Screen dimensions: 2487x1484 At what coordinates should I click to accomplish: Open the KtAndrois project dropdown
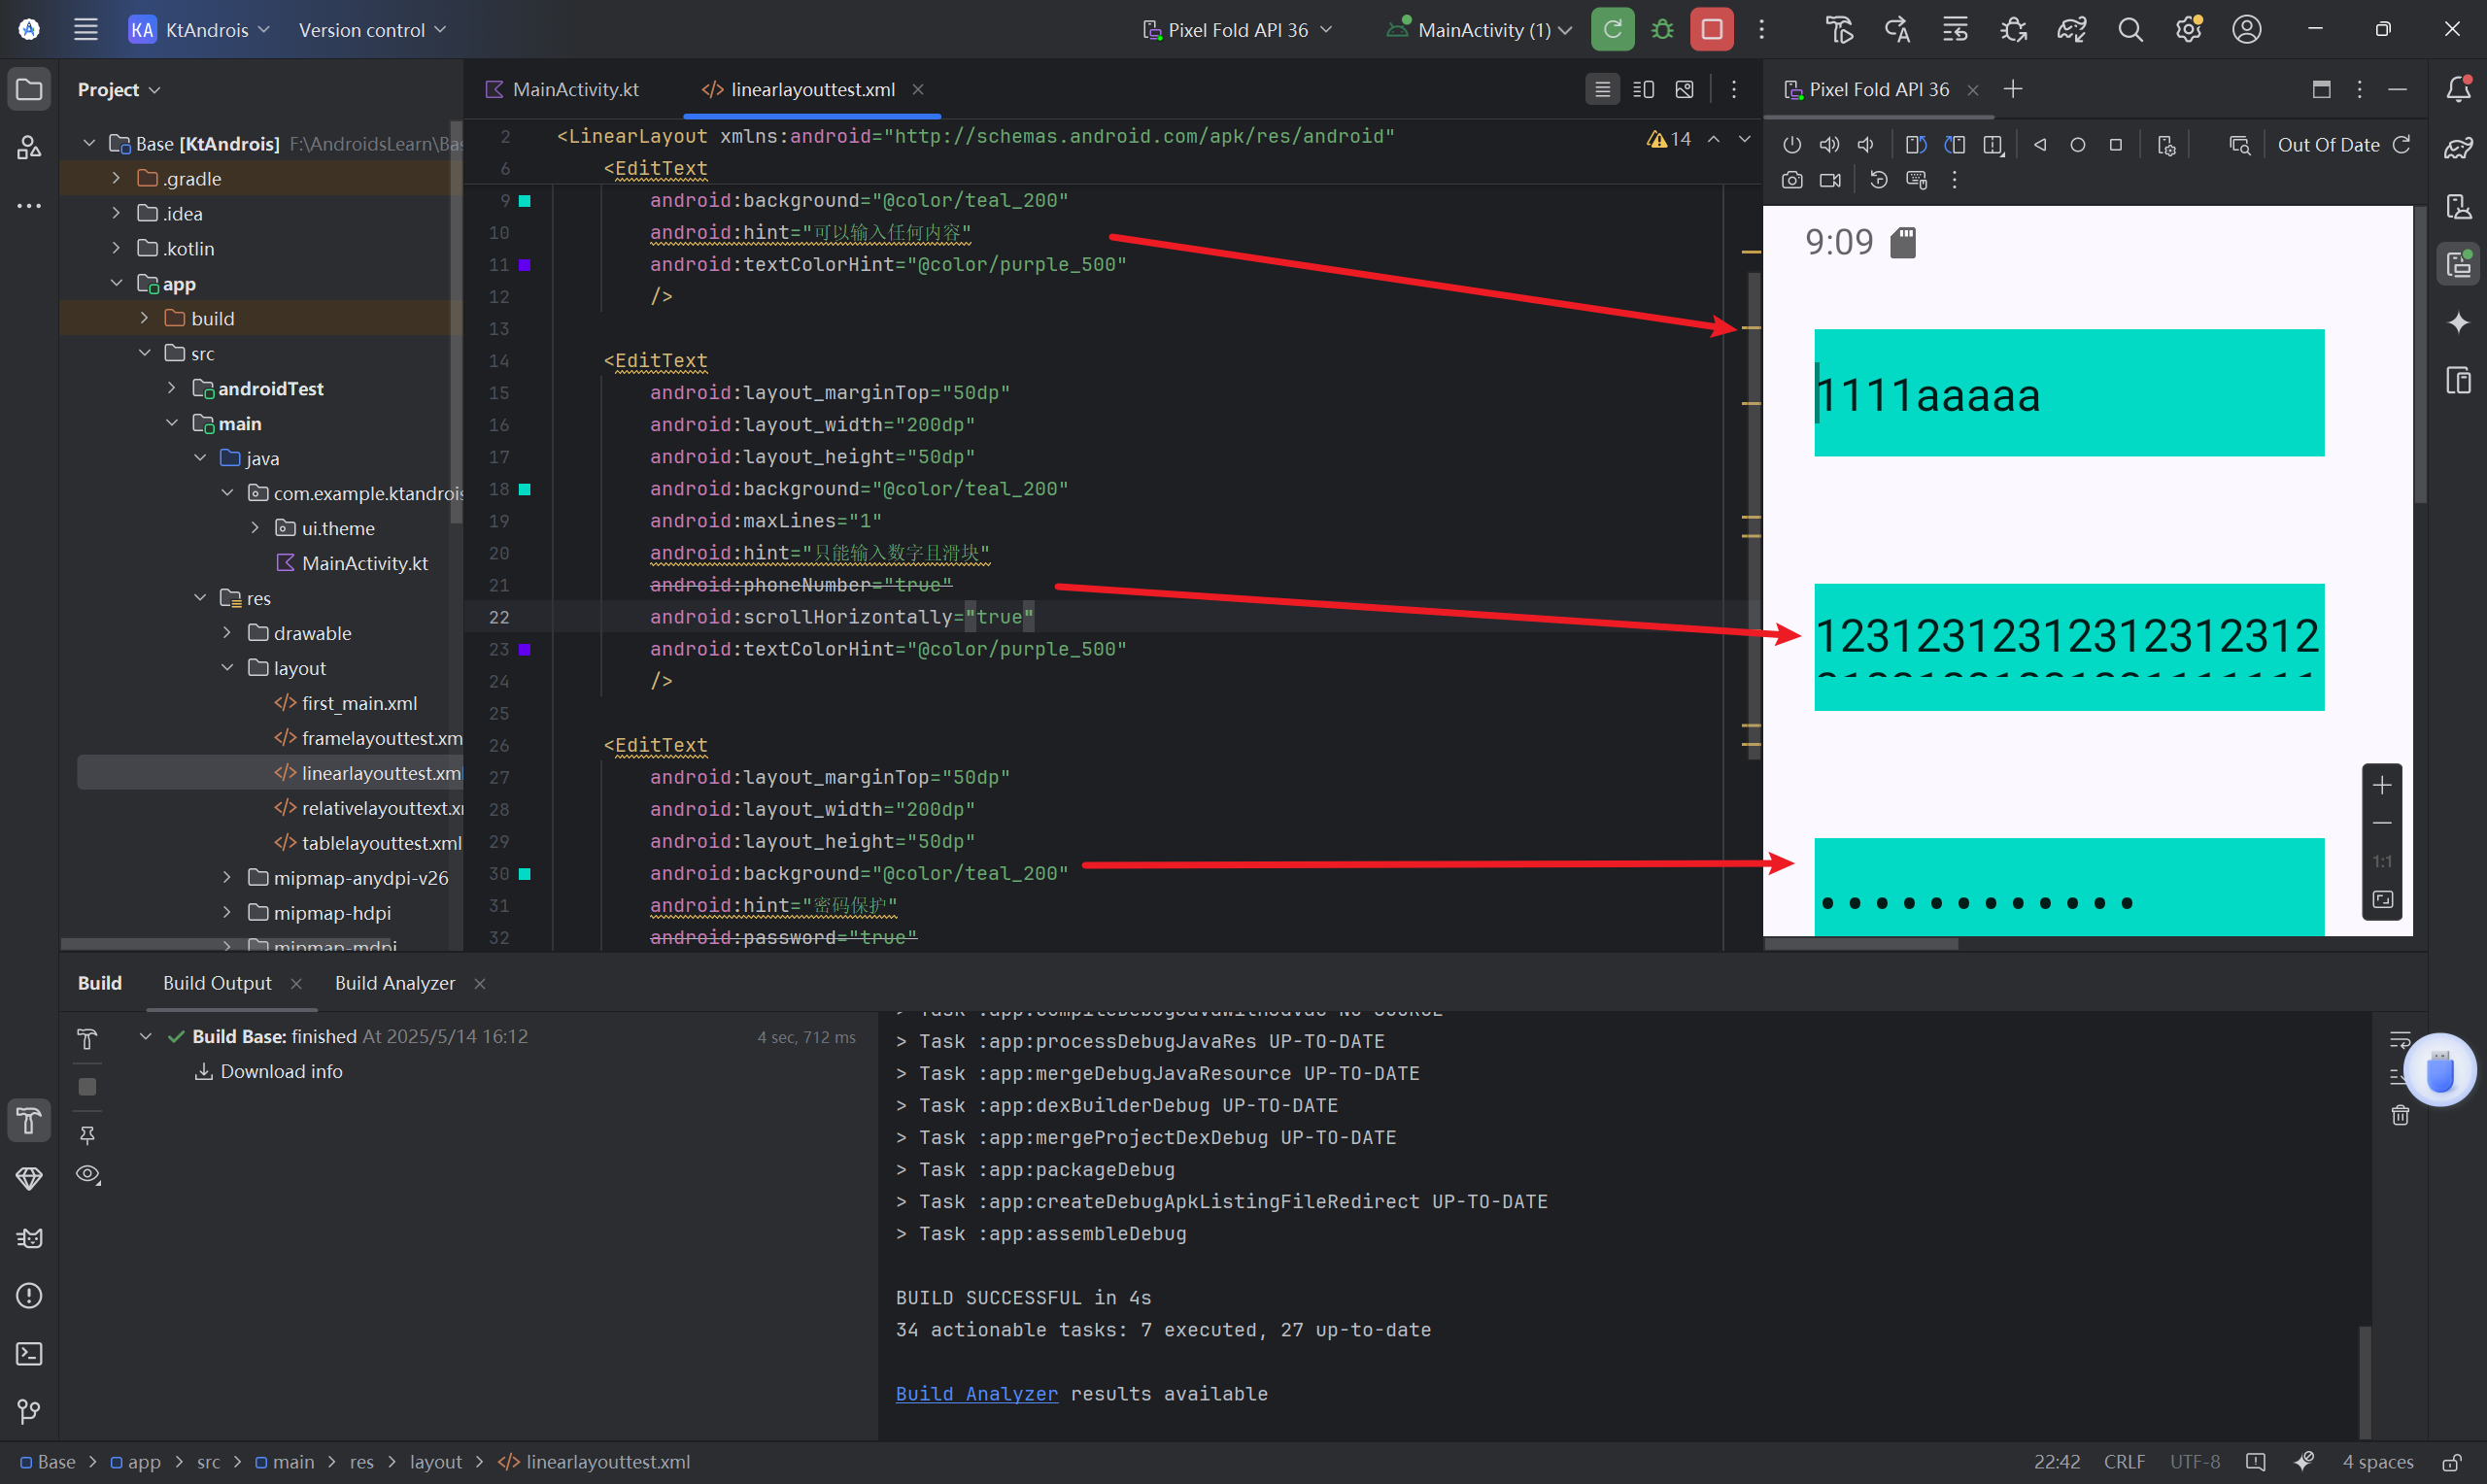coord(200,30)
